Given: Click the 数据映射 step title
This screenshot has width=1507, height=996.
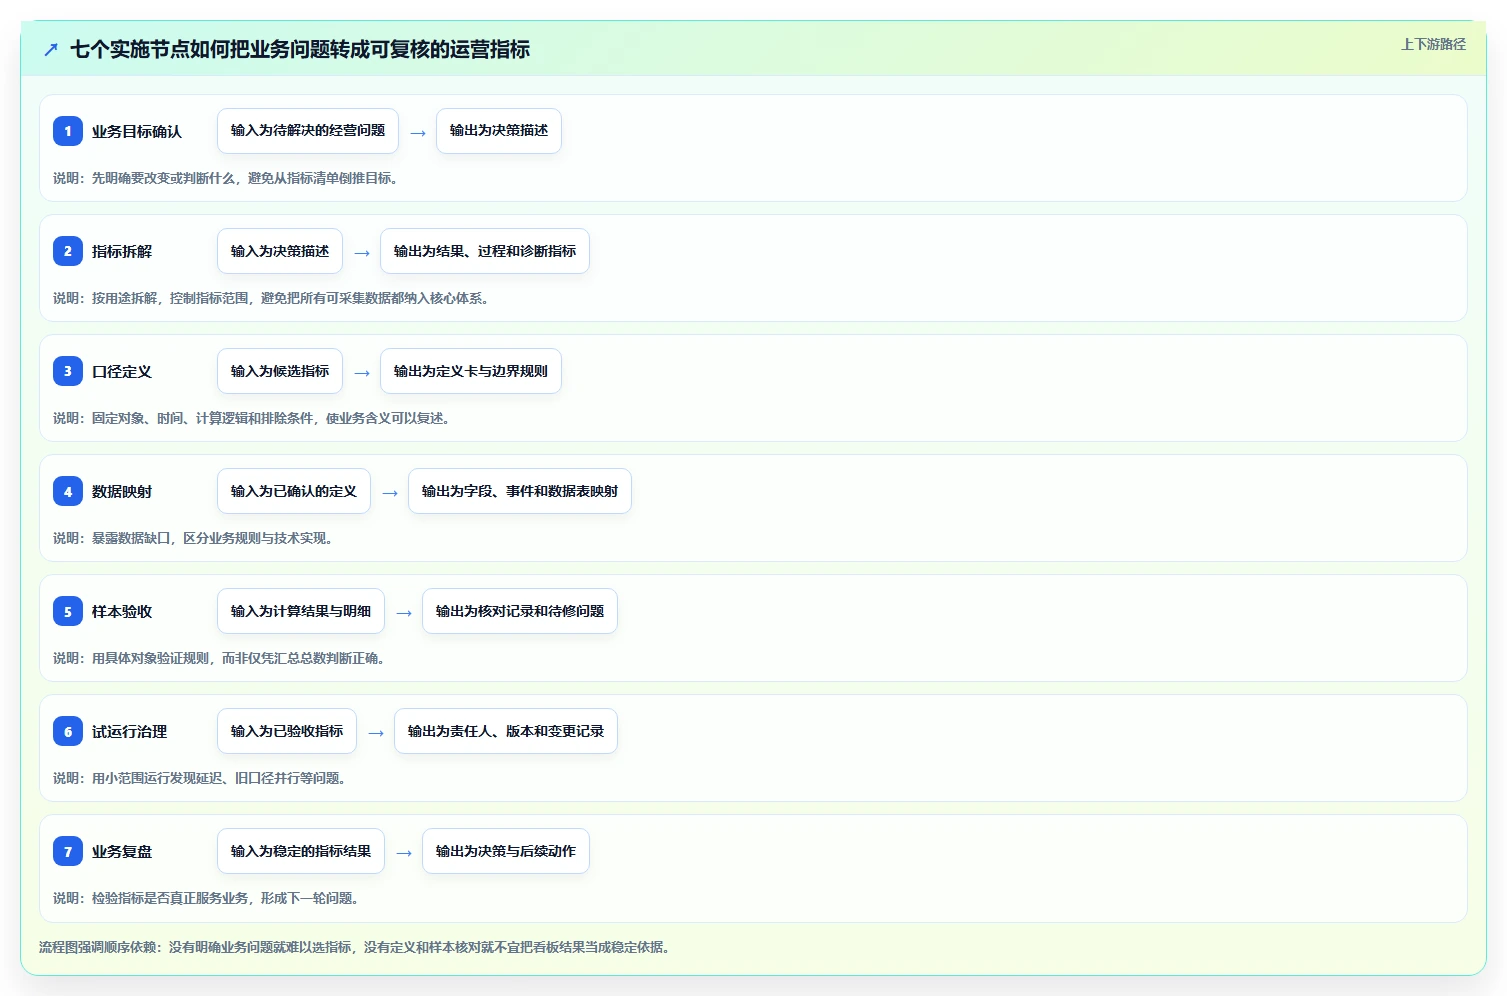Looking at the screenshot, I should click(122, 491).
